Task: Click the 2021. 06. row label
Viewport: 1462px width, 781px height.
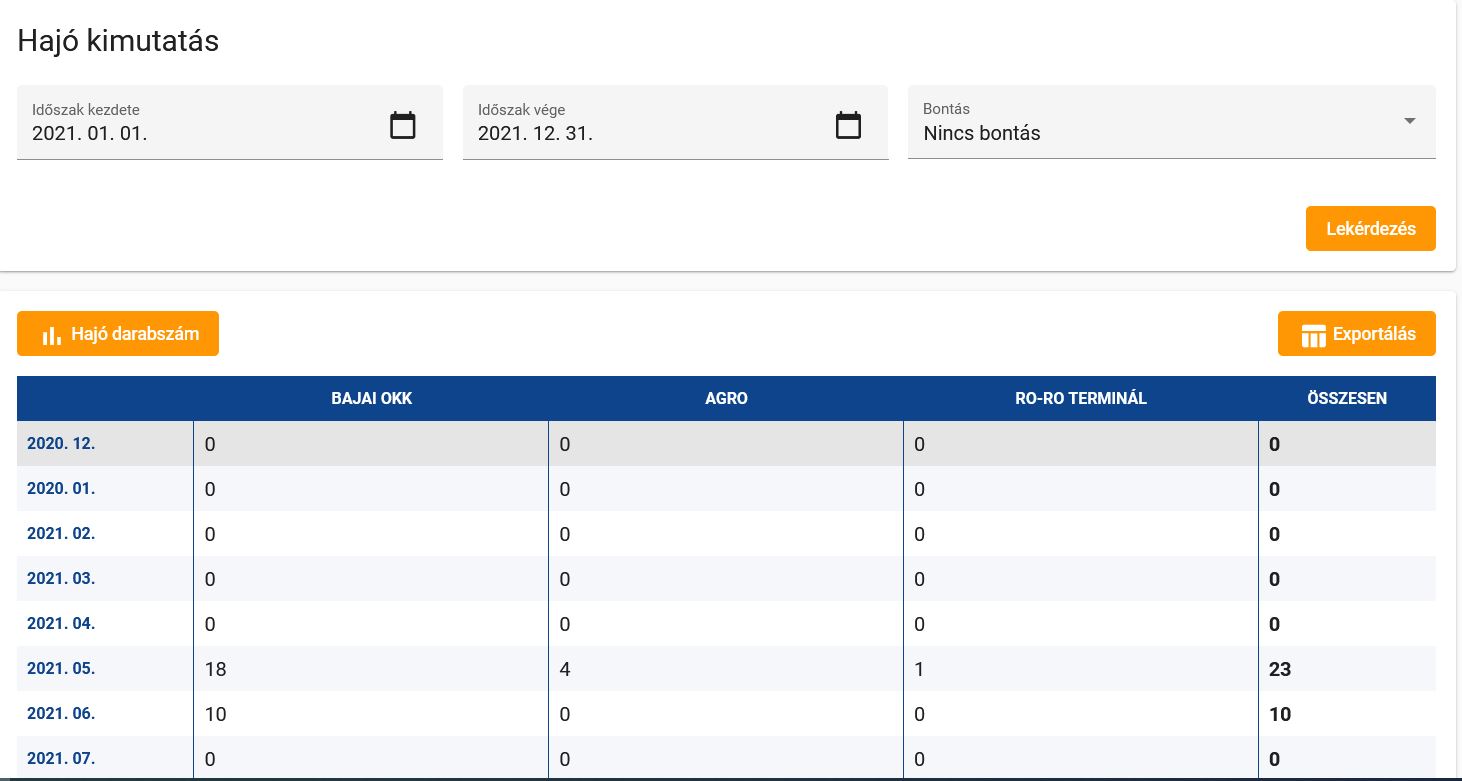Action: 61,713
